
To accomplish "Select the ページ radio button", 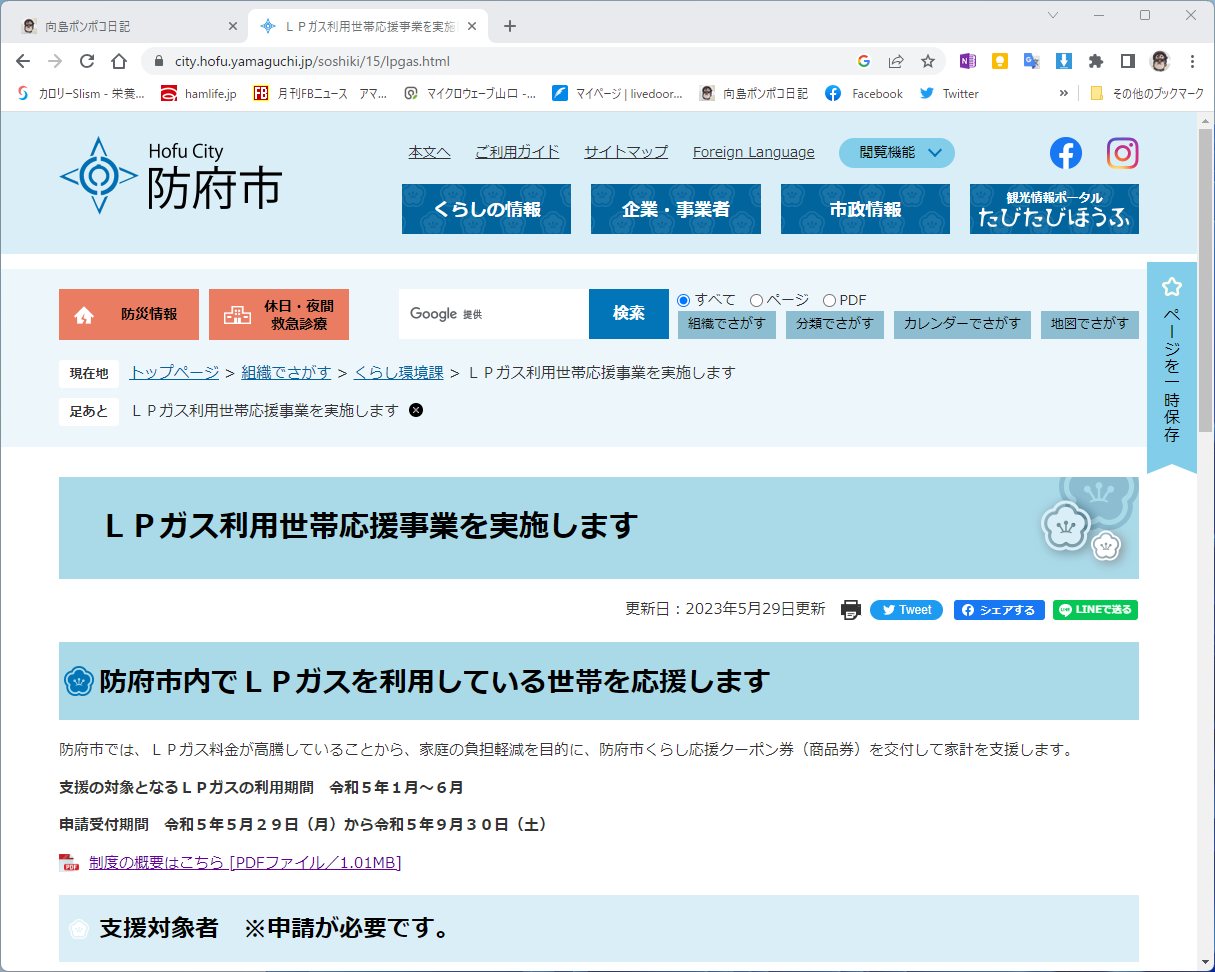I will [756, 300].
